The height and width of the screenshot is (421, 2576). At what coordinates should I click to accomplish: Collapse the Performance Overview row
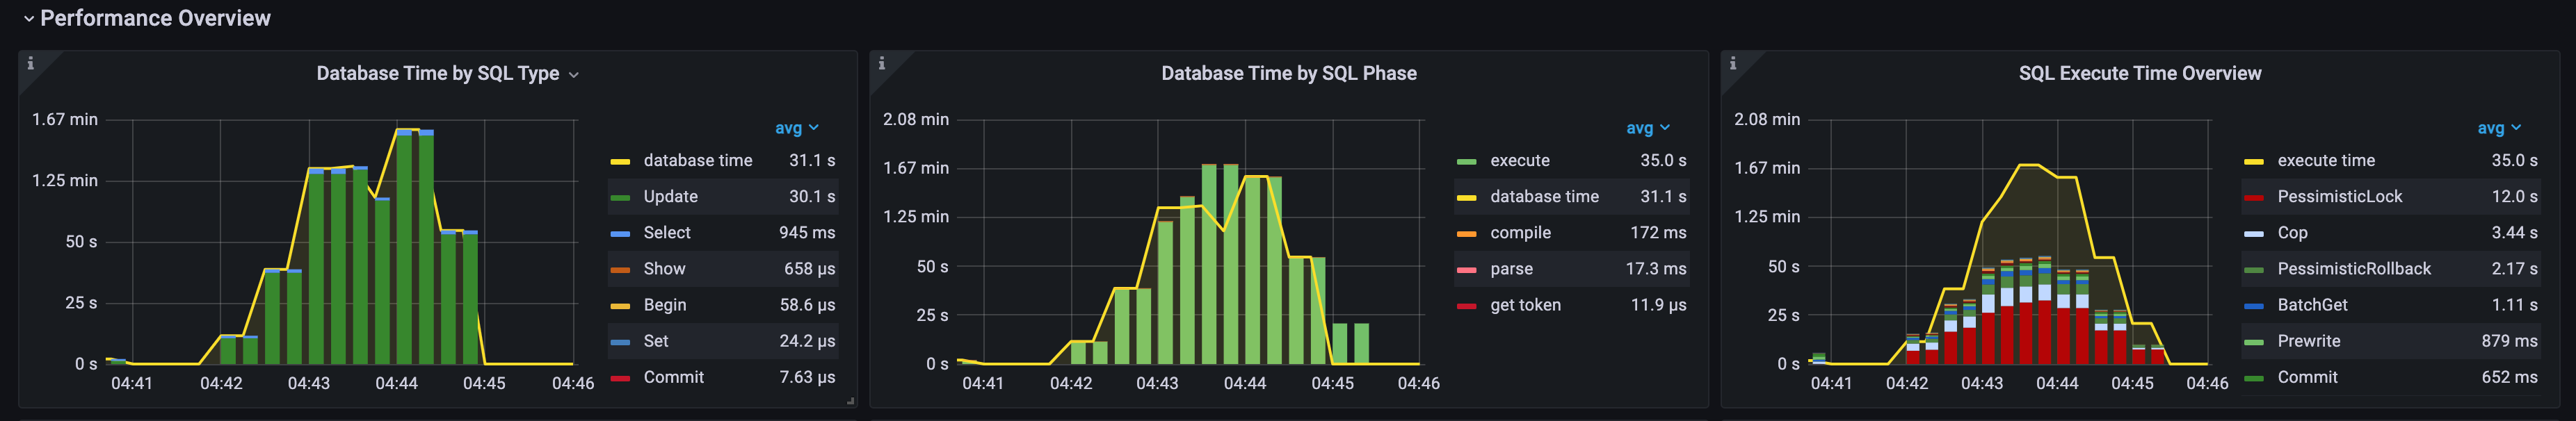click(x=30, y=19)
